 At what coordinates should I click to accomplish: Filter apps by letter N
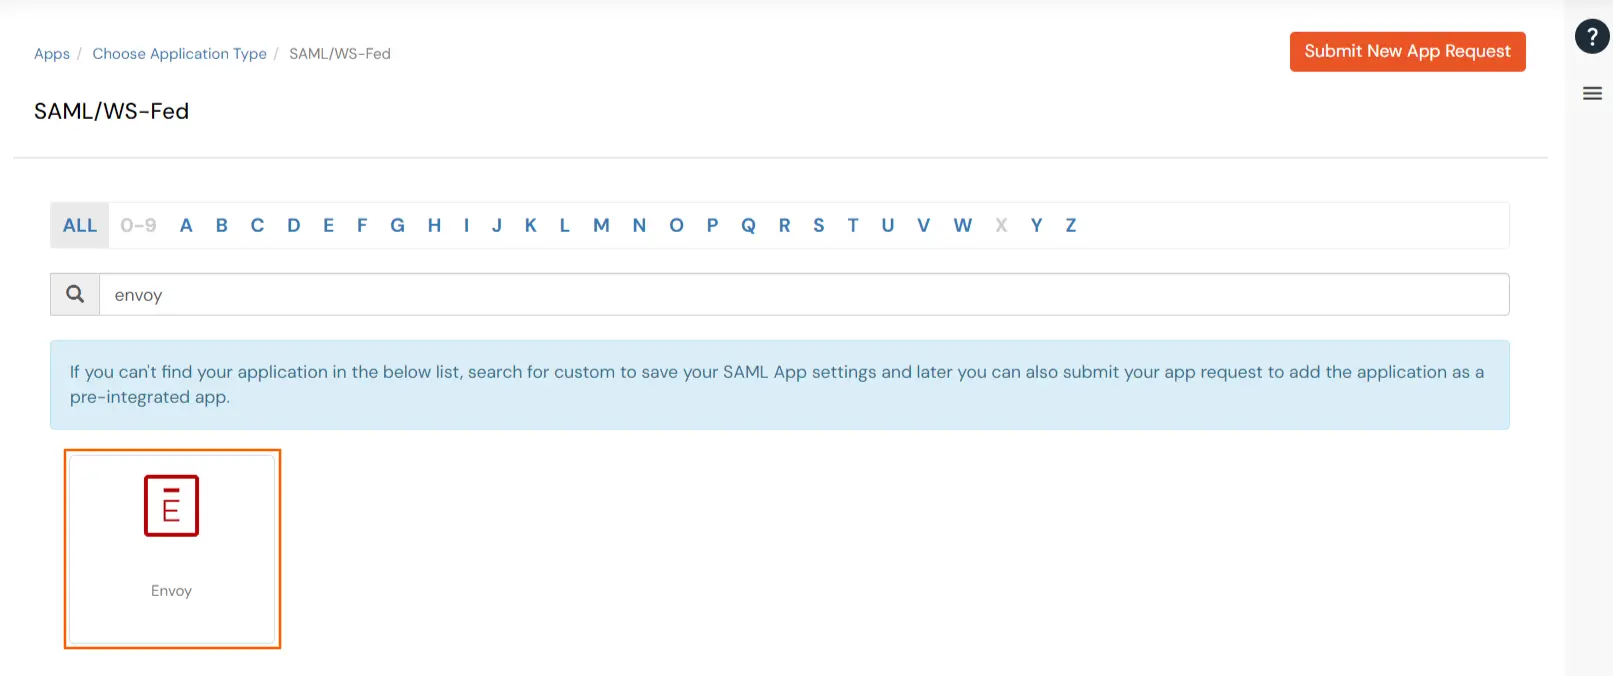click(639, 226)
